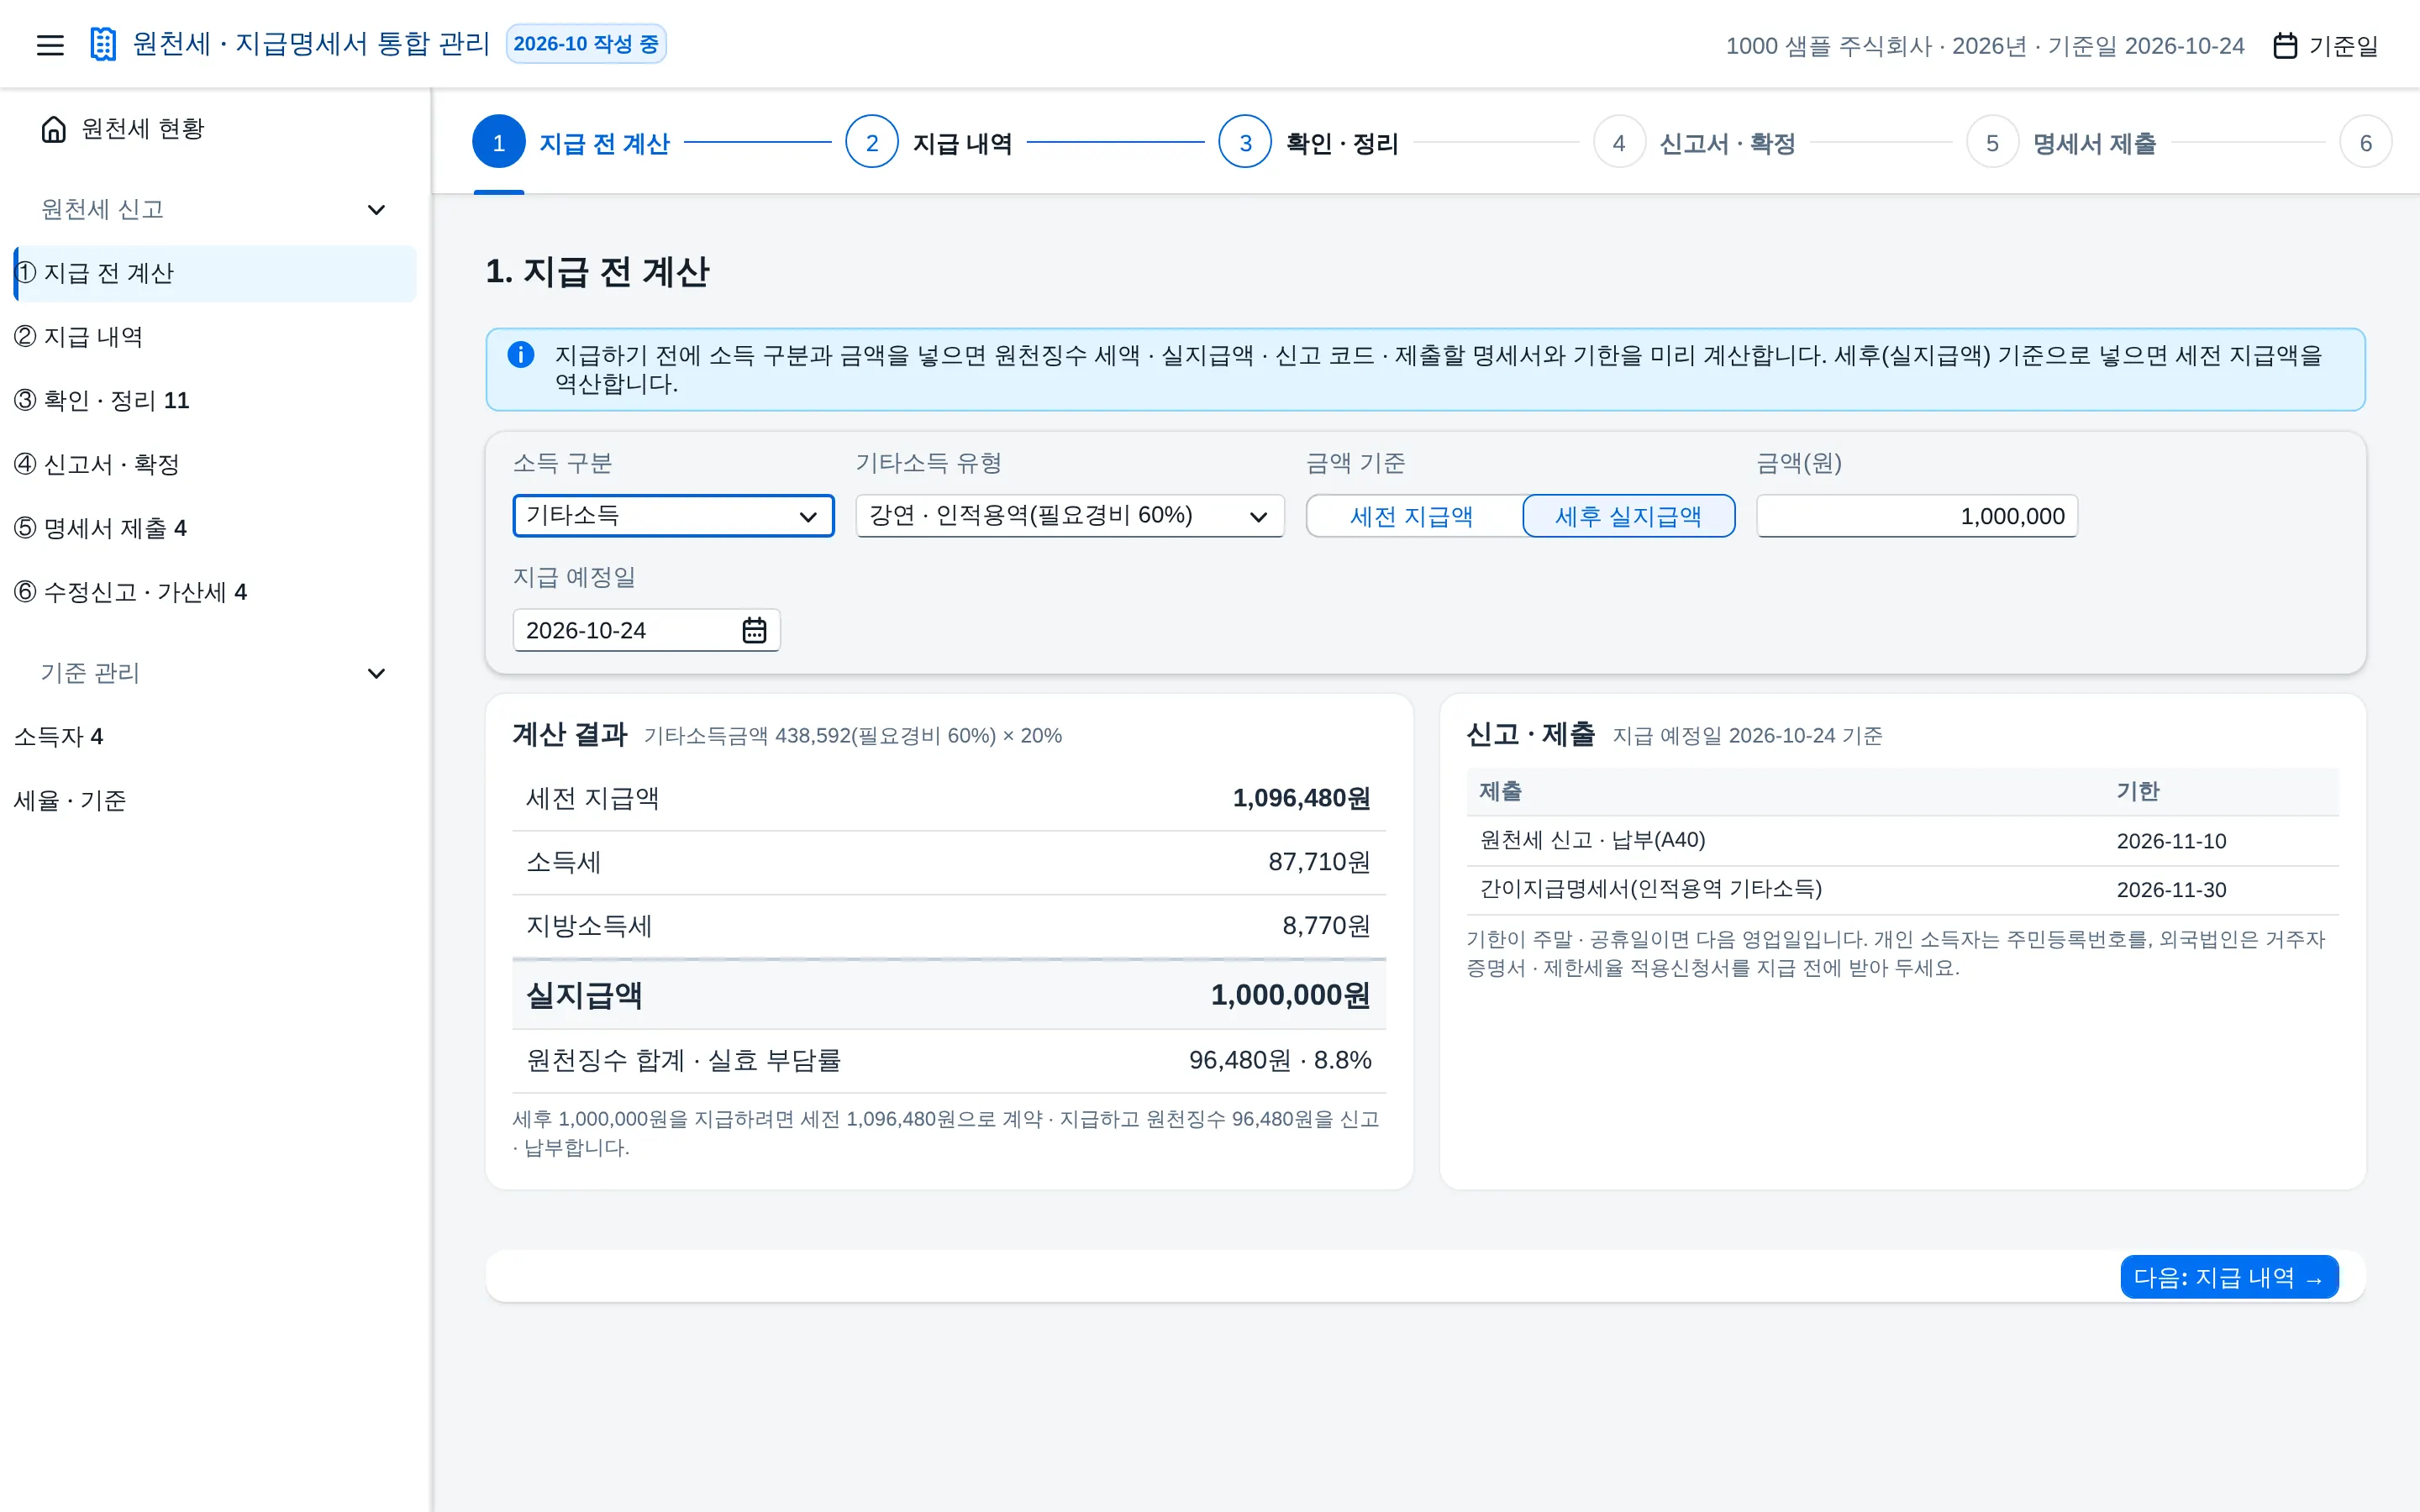Open ② 지급 내역 in sidebar
The height and width of the screenshot is (1512, 2420).
[x=215, y=337]
